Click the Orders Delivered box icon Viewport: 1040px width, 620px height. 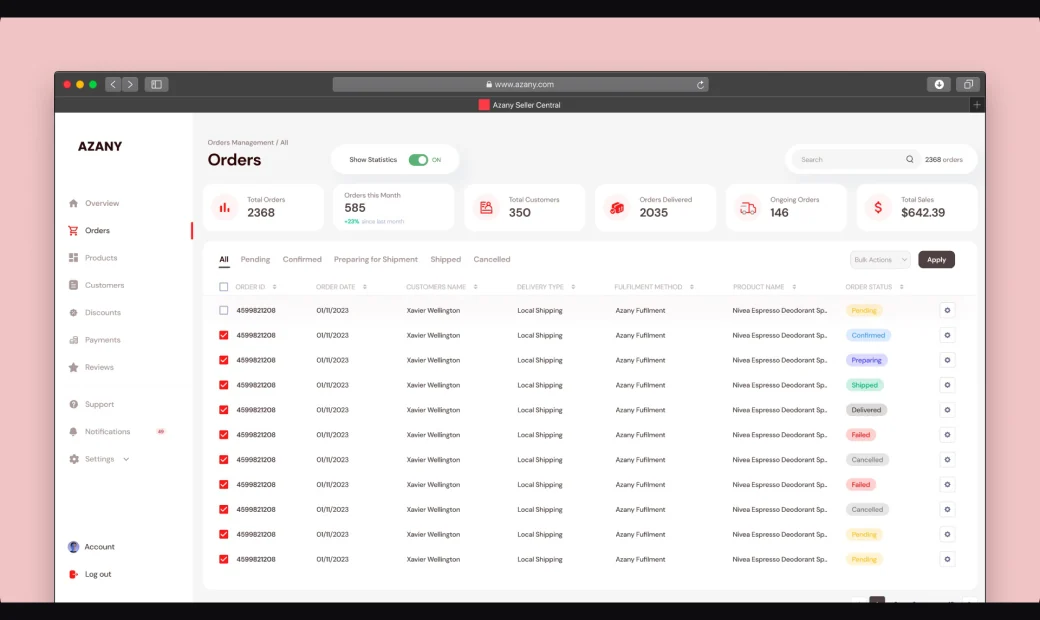(x=617, y=208)
